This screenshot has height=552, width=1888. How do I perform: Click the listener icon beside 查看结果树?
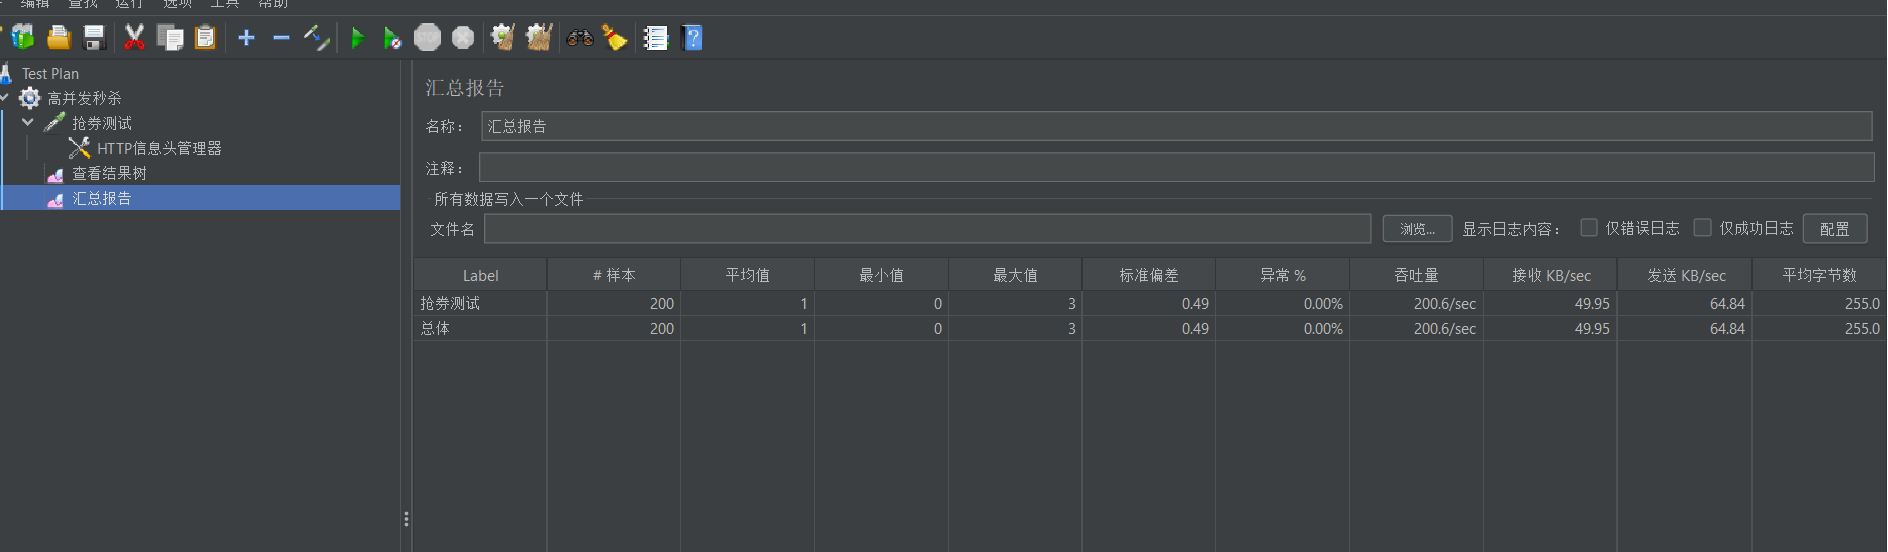coord(55,174)
